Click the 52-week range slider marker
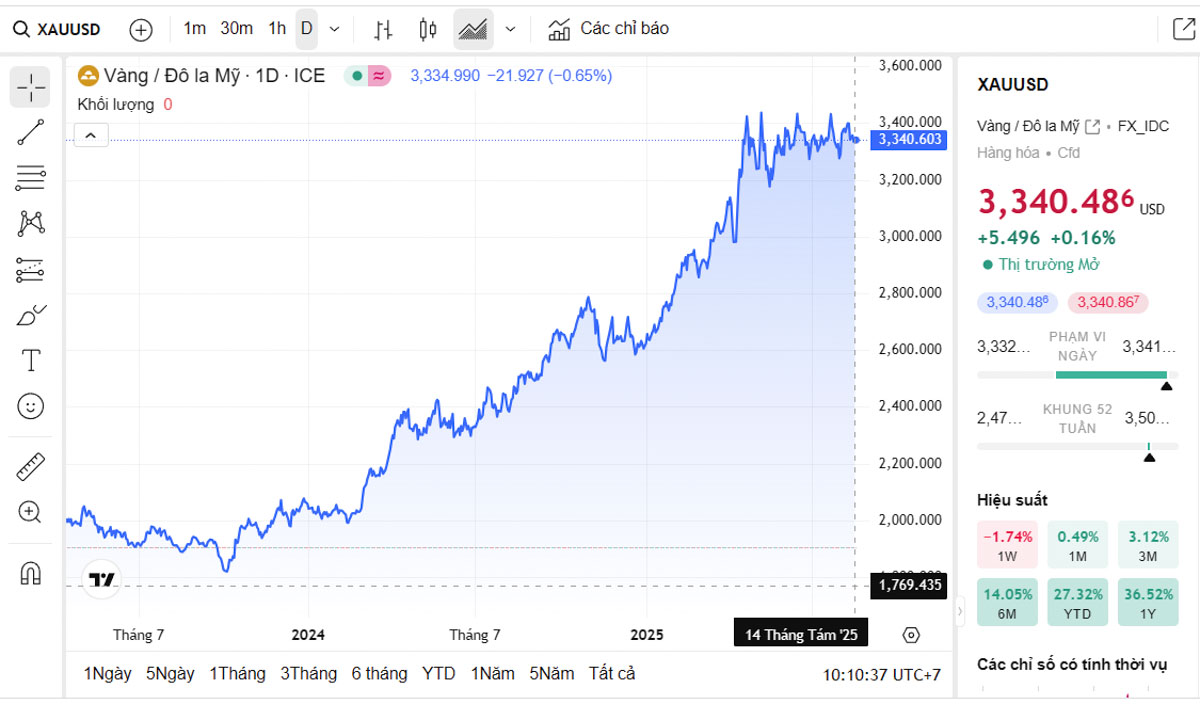 1149,456
